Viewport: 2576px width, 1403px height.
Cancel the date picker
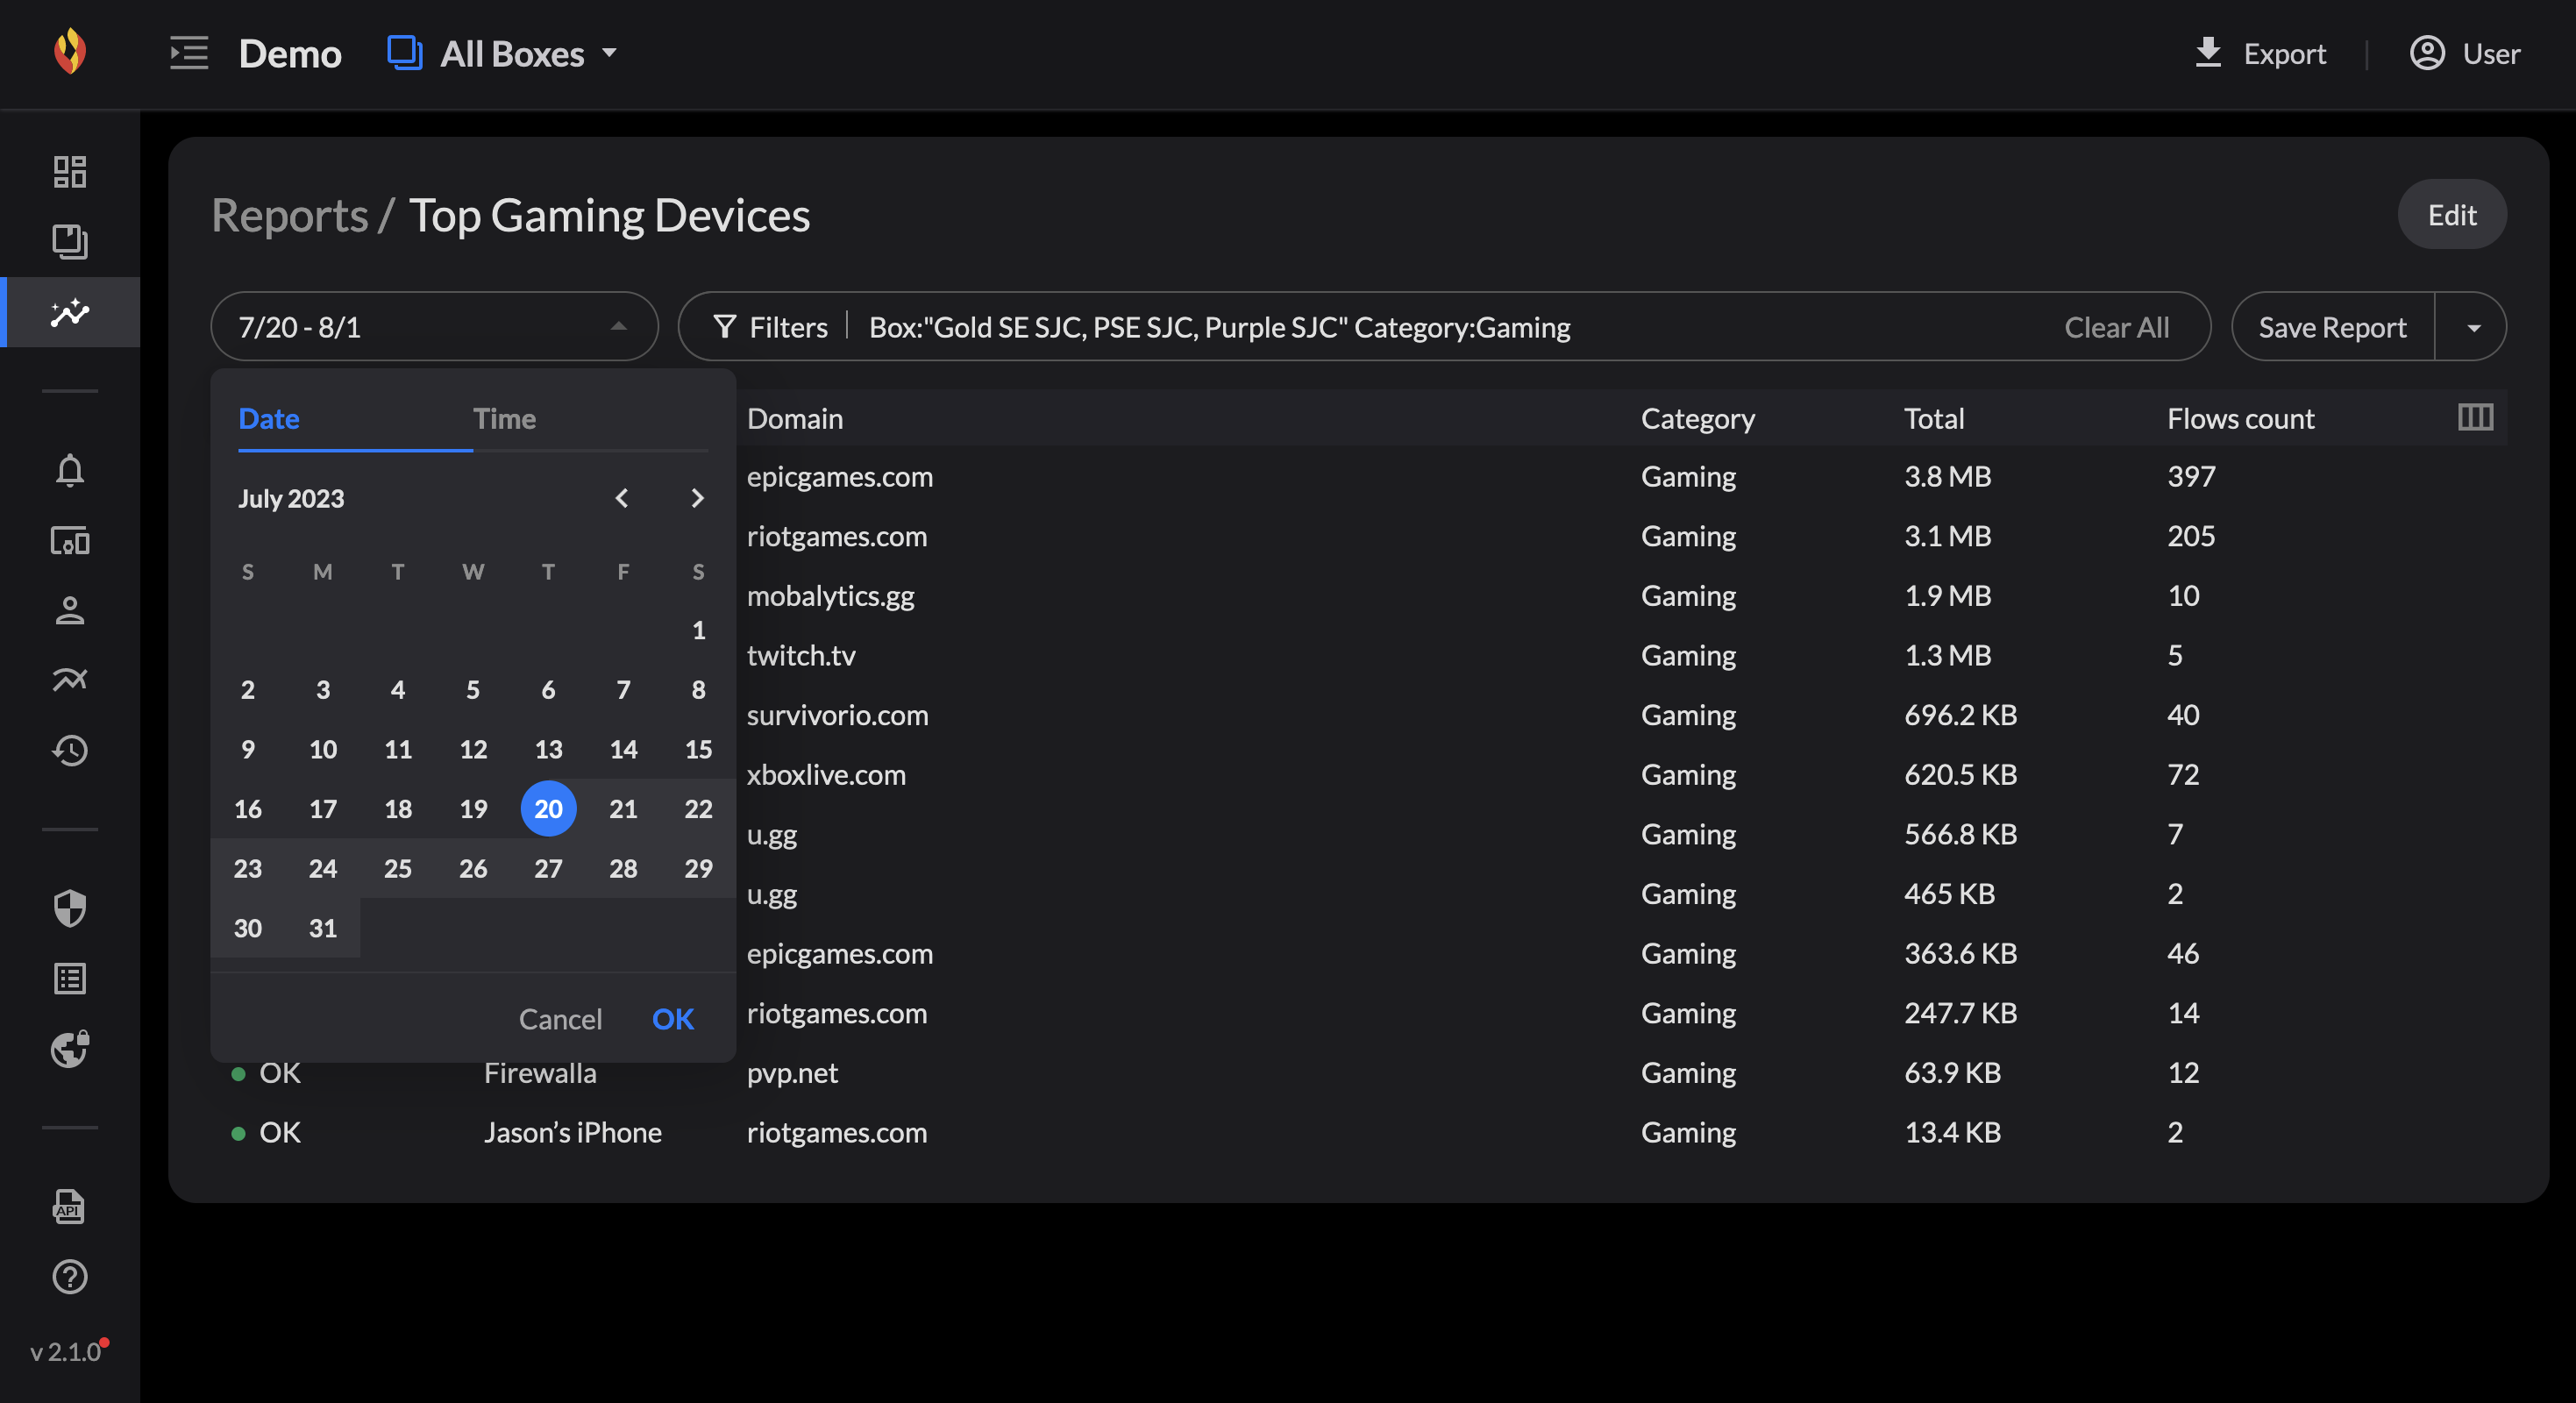(x=560, y=1018)
